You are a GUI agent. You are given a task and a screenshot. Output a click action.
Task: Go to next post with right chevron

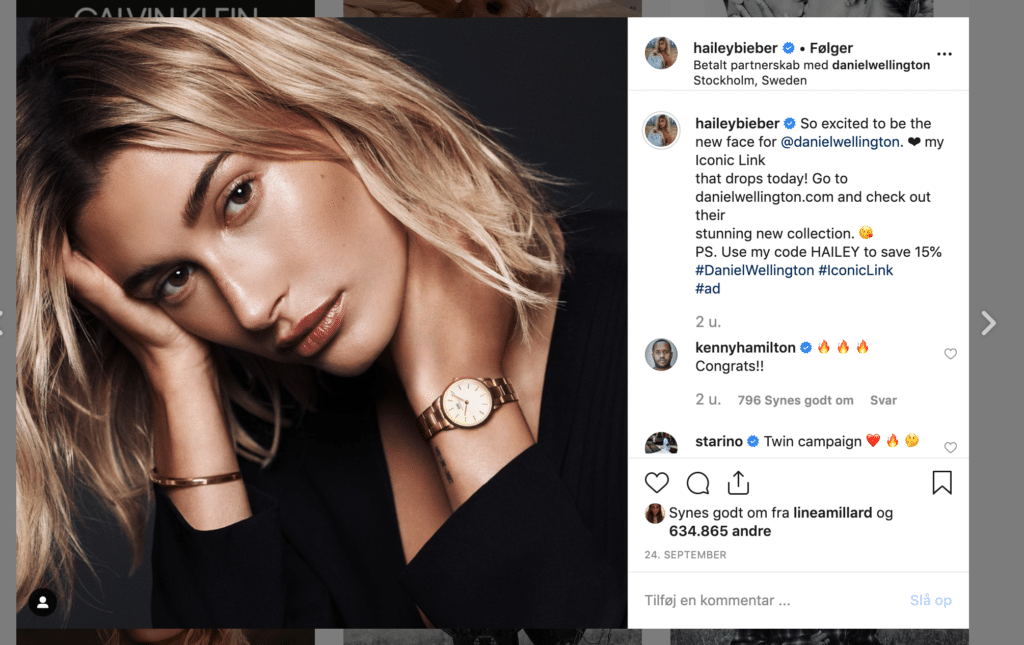click(x=989, y=322)
